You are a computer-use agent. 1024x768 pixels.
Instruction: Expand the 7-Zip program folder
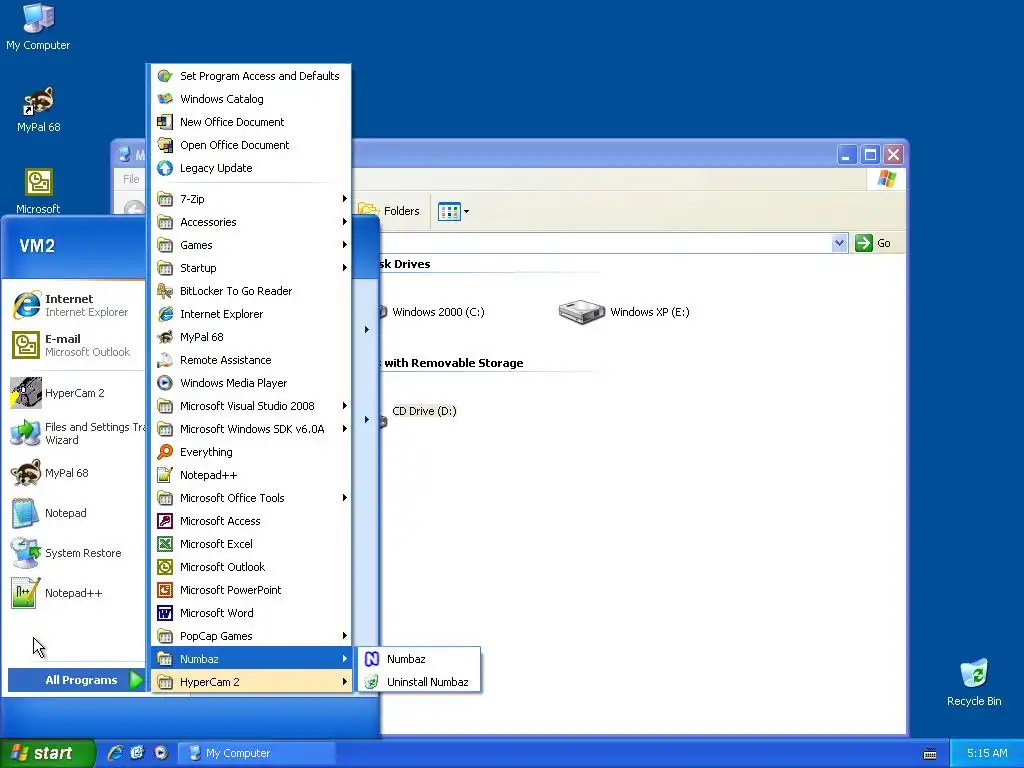[x=251, y=199]
